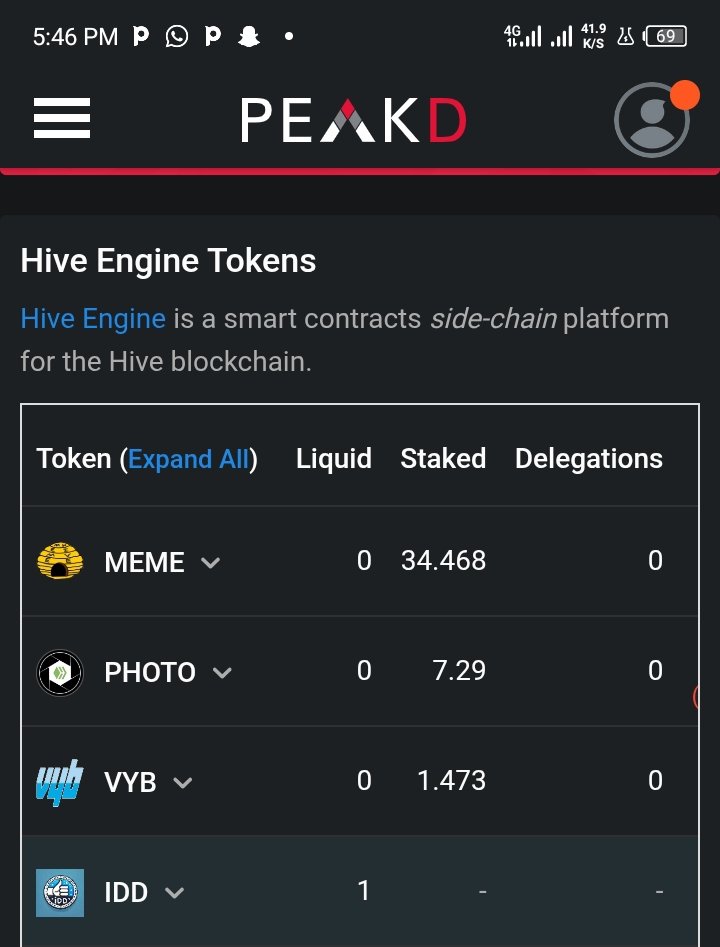
Task: Expand the IDD token chevron
Action: 174,893
